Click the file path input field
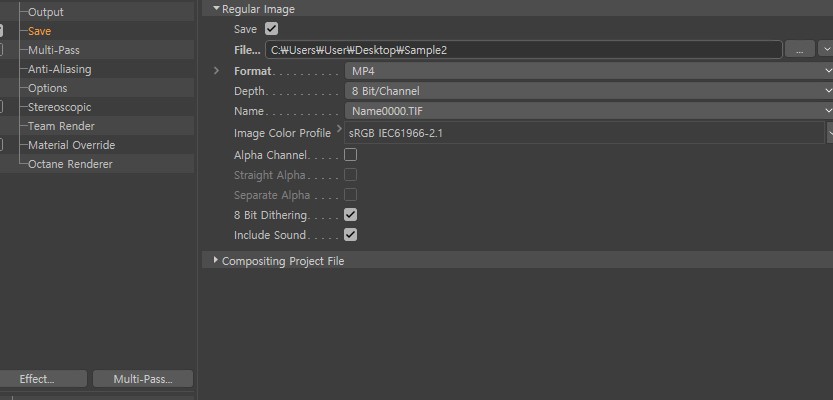 coord(524,50)
